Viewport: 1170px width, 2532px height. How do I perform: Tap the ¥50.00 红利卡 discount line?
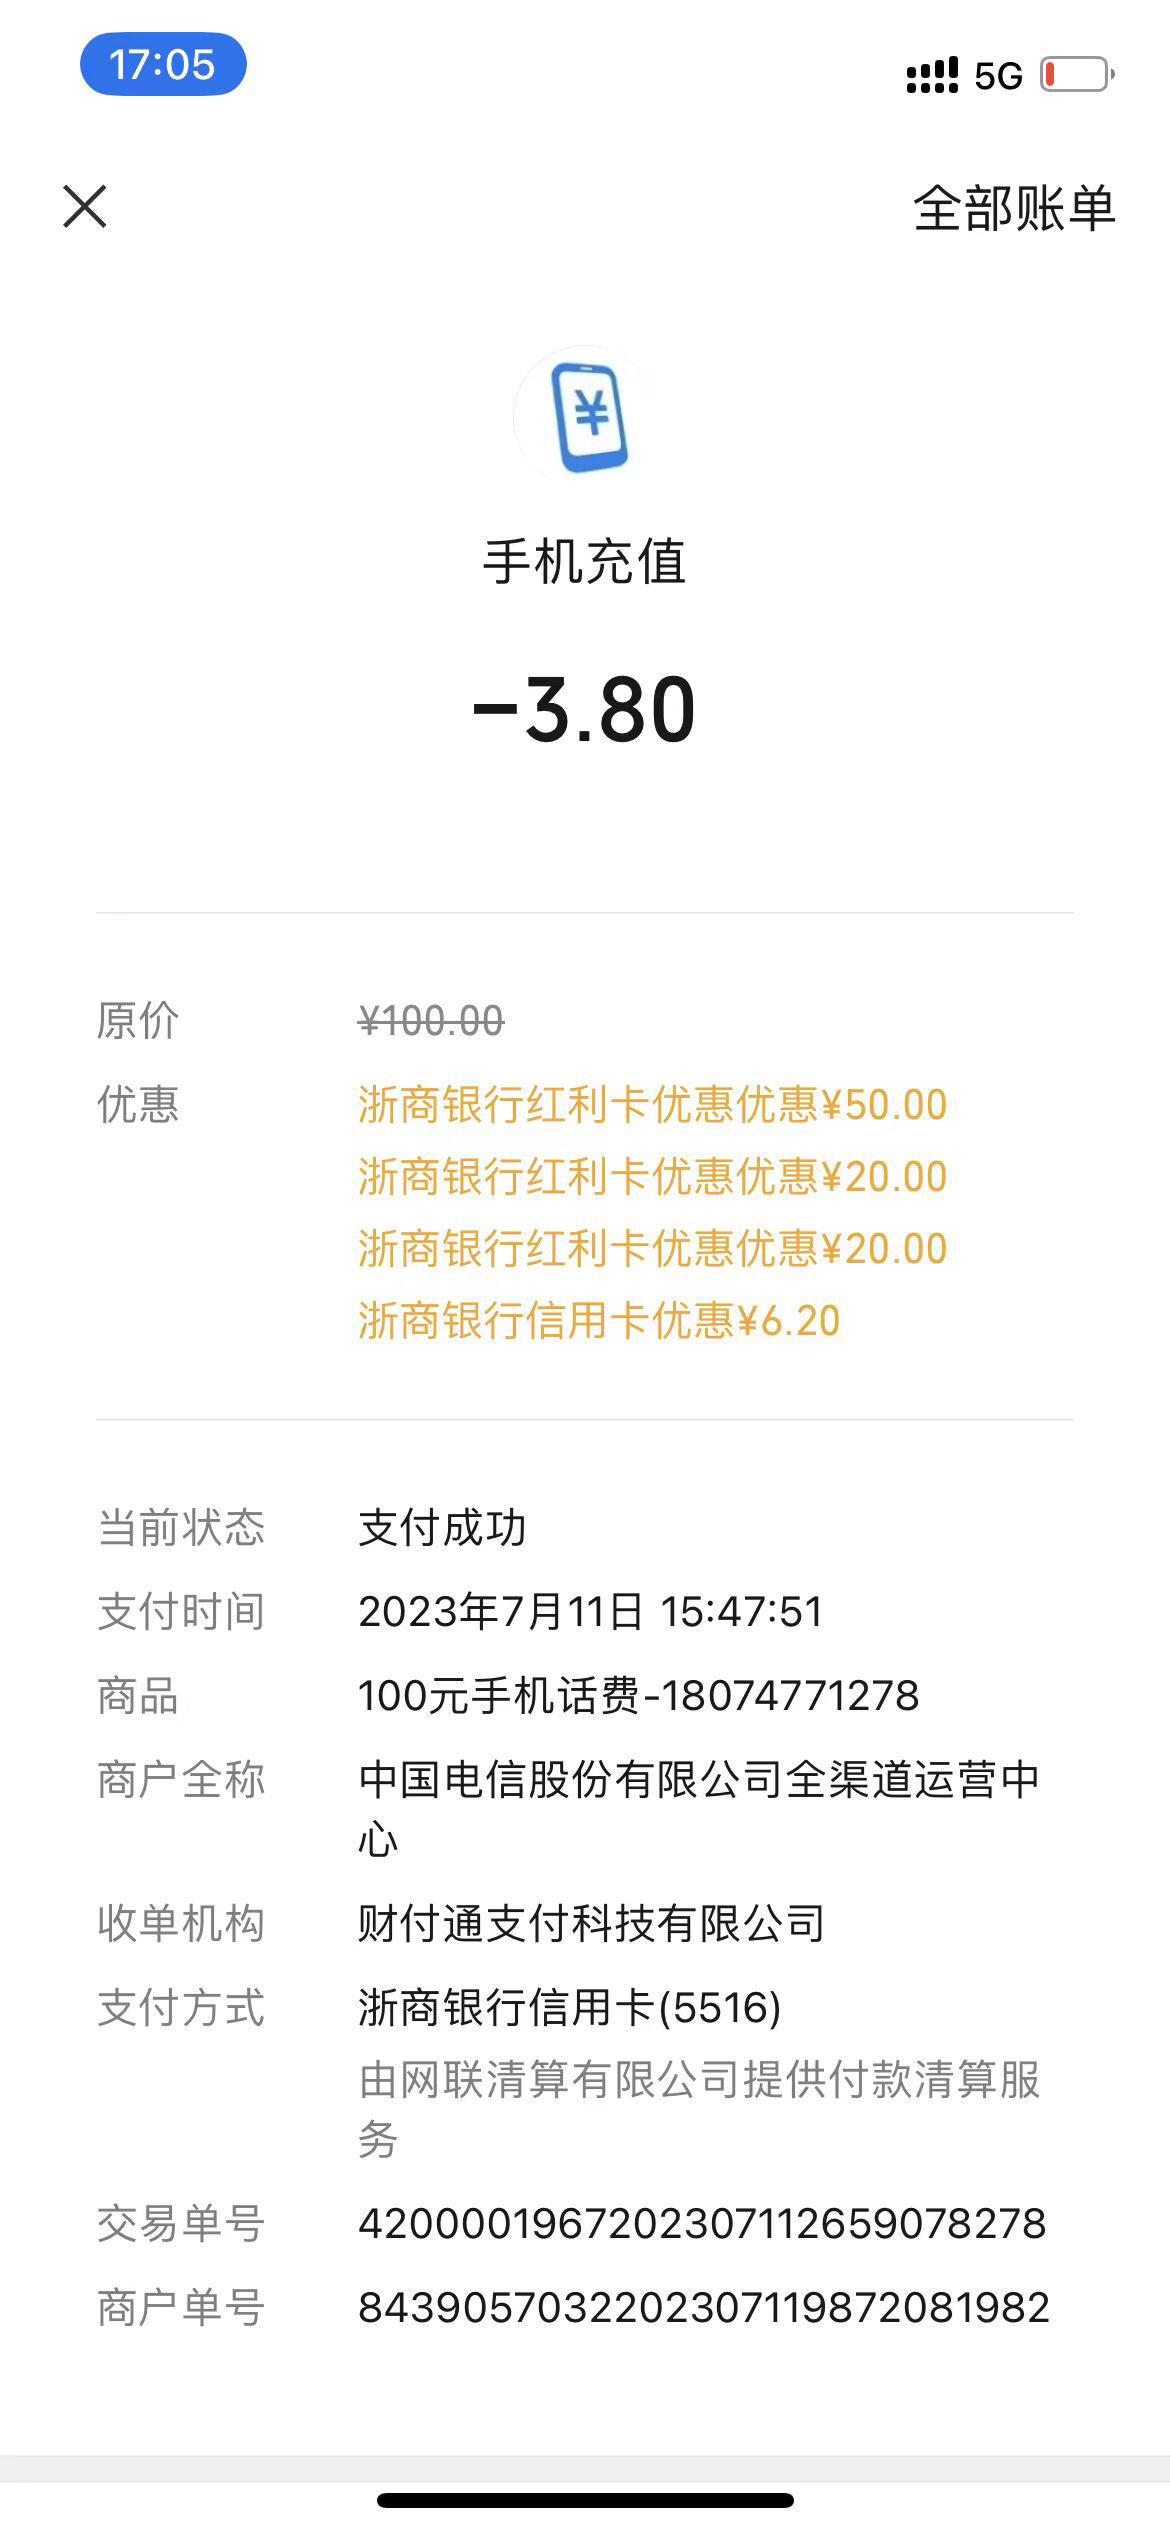[x=652, y=1105]
